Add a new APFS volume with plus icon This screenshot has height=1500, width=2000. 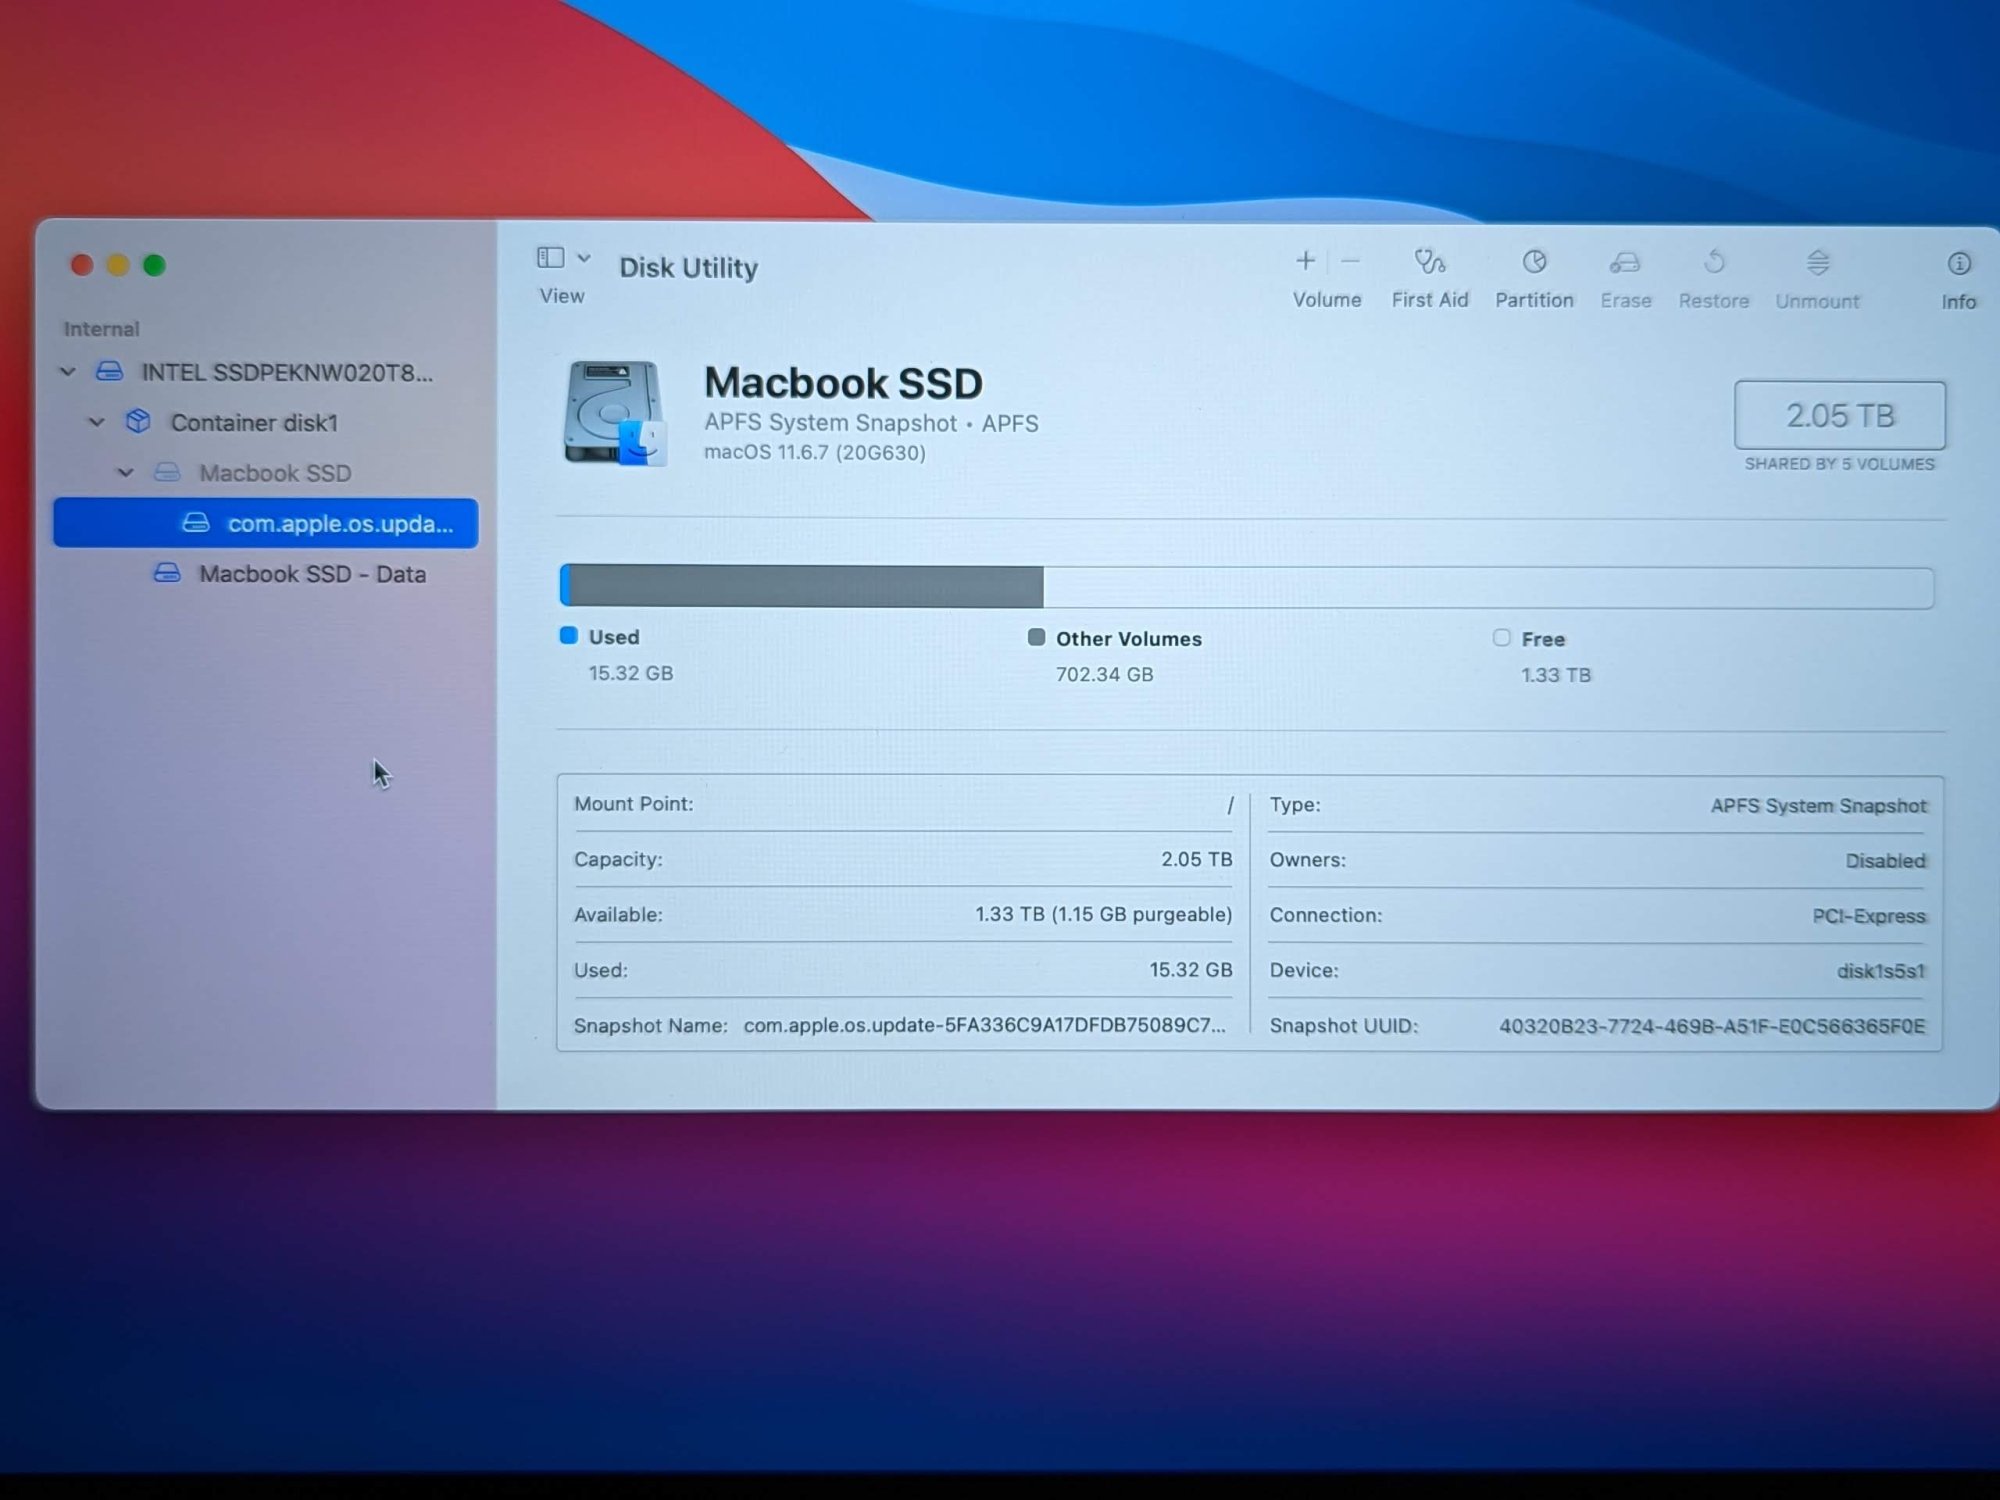click(x=1305, y=261)
